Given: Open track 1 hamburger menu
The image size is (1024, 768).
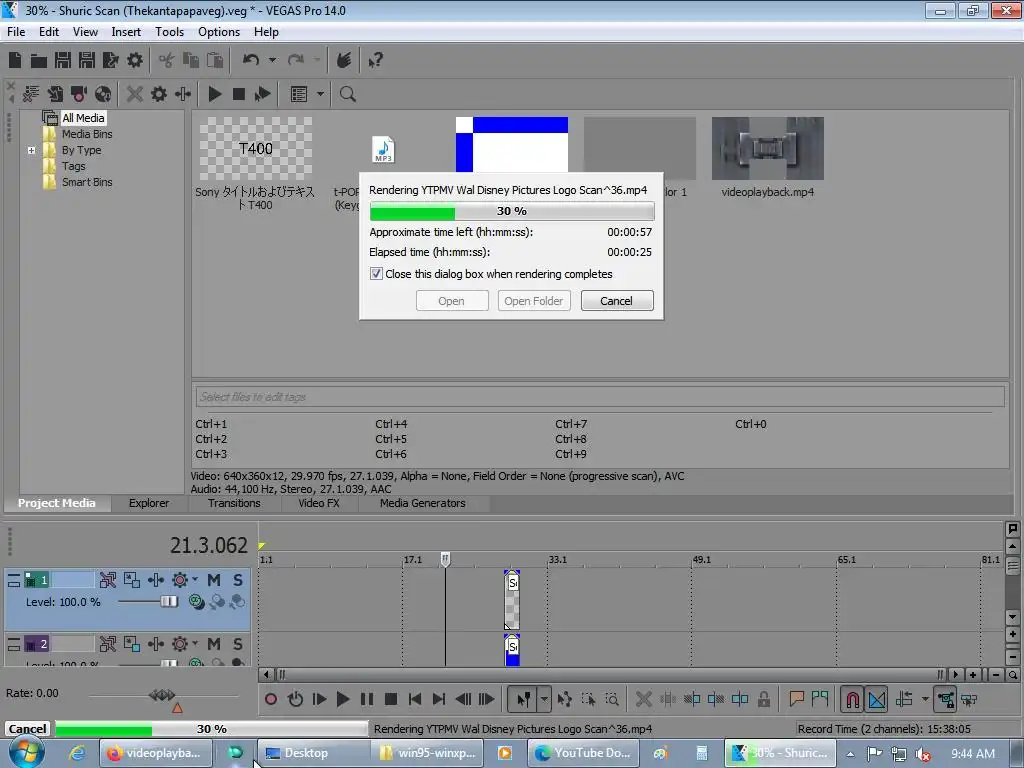Looking at the screenshot, I should pos(14,580).
